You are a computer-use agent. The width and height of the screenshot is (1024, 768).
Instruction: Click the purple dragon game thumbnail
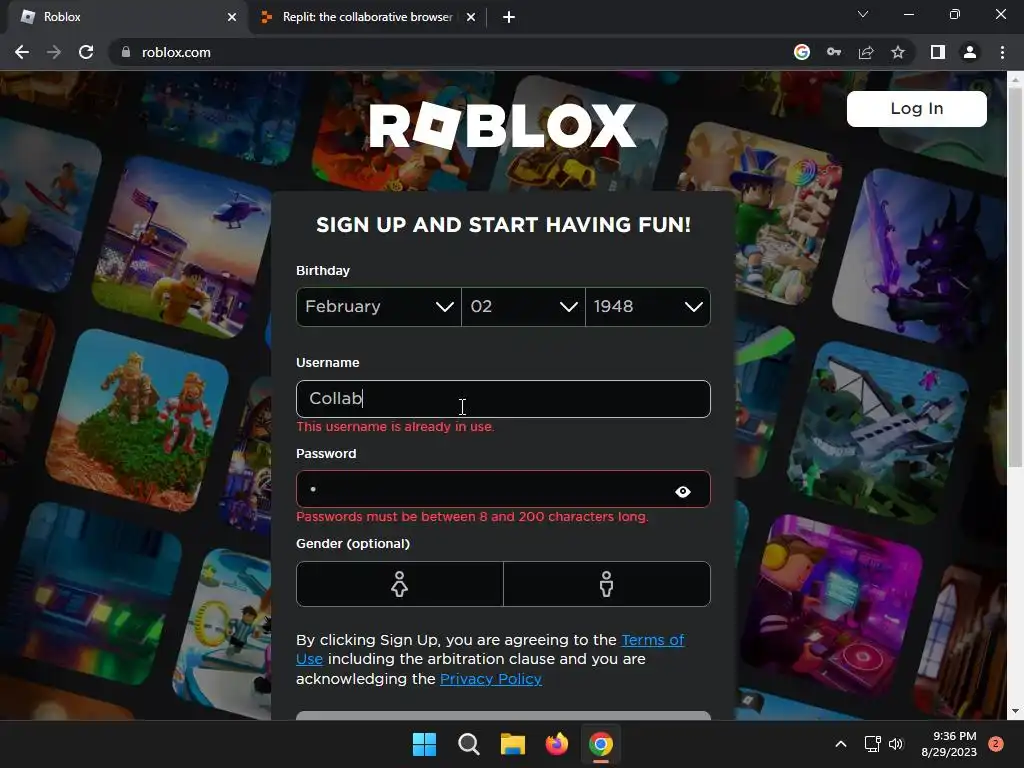(921, 258)
